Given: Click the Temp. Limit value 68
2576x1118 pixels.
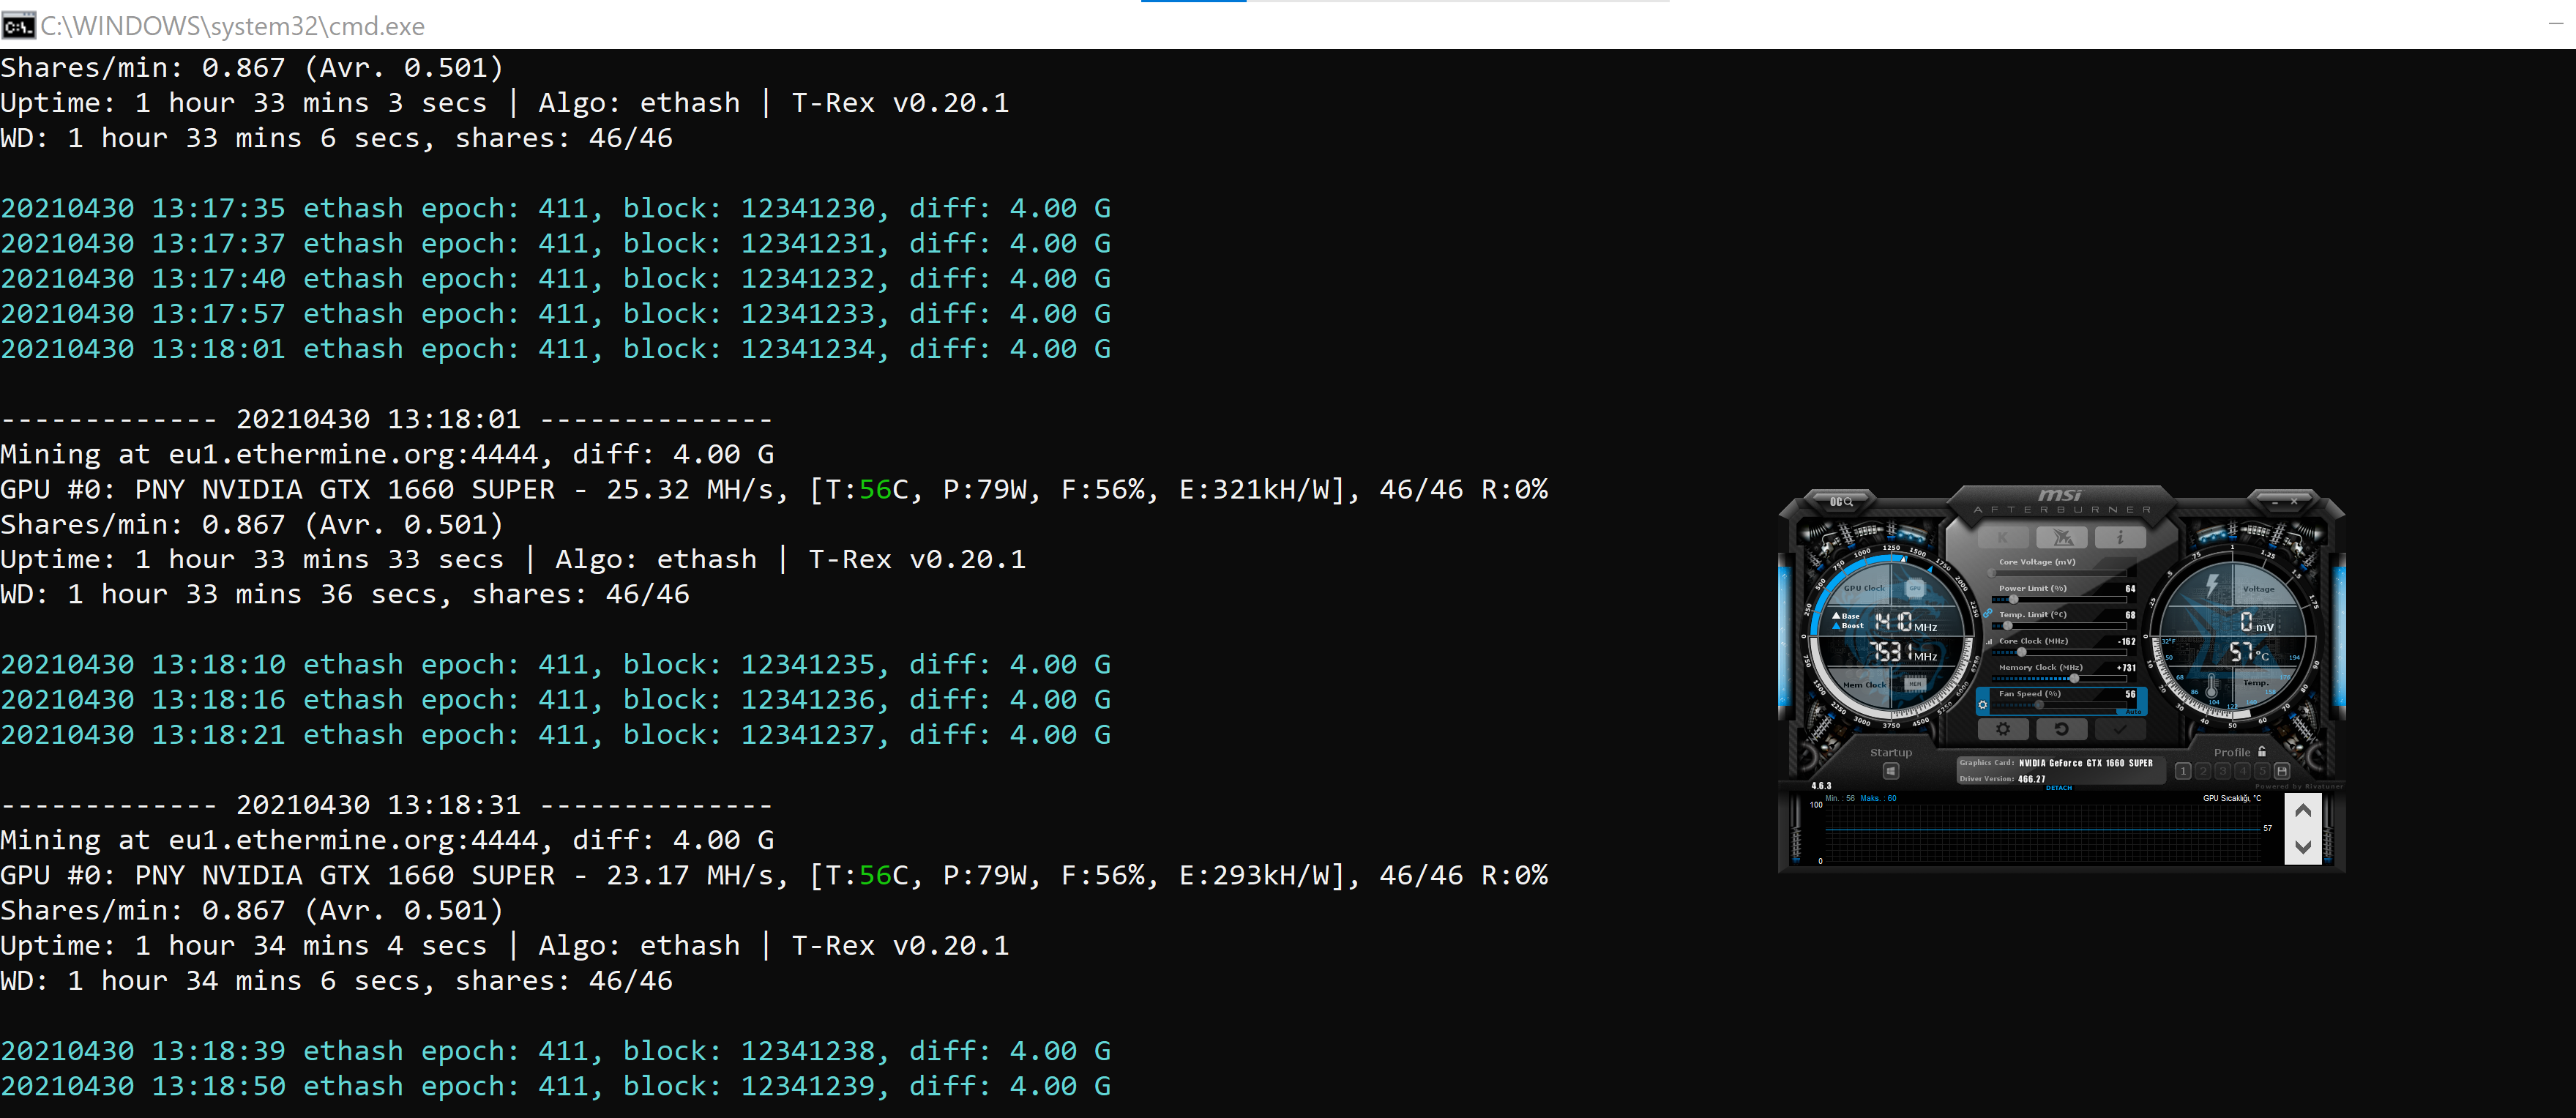Looking at the screenshot, I should [2131, 615].
